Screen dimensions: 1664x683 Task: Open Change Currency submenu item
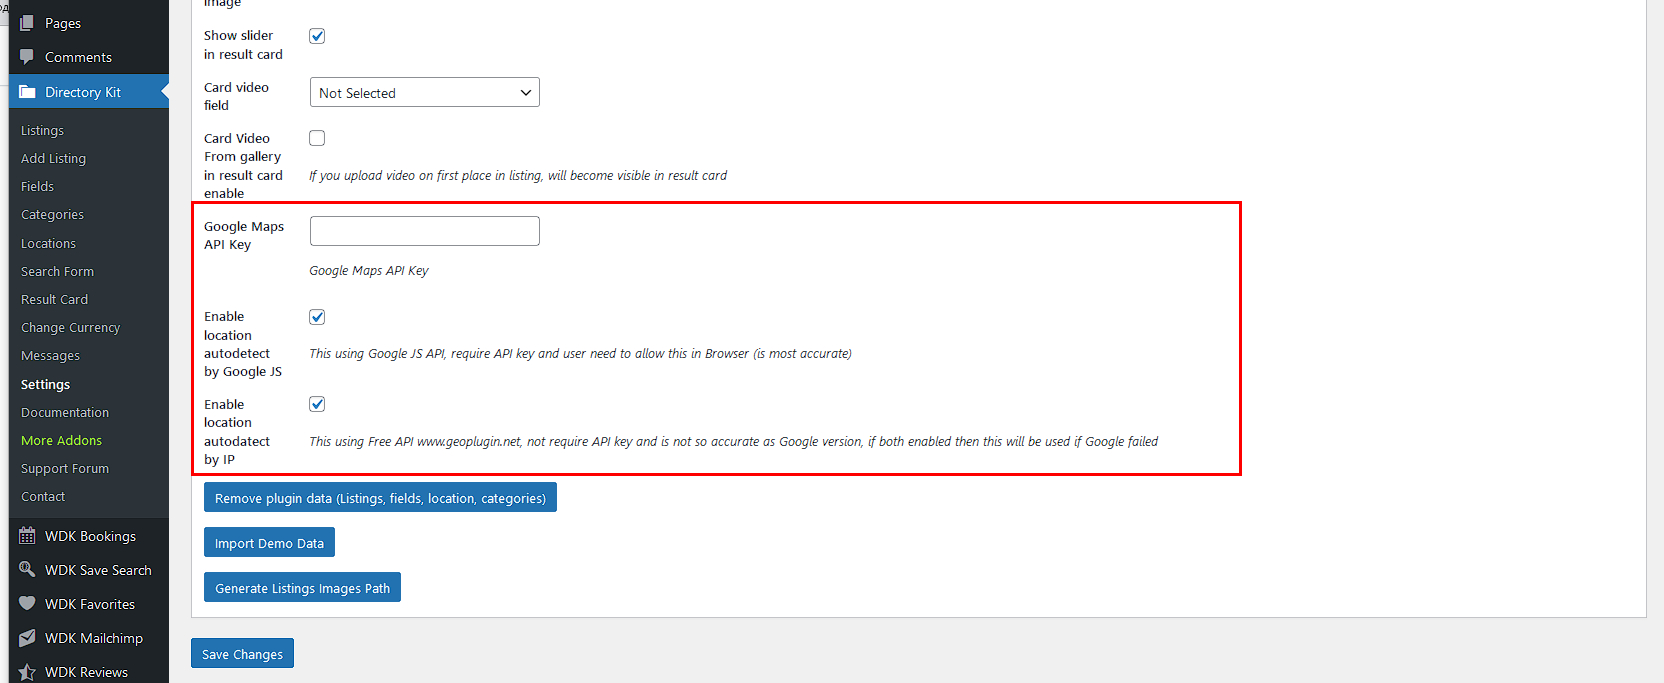click(70, 327)
